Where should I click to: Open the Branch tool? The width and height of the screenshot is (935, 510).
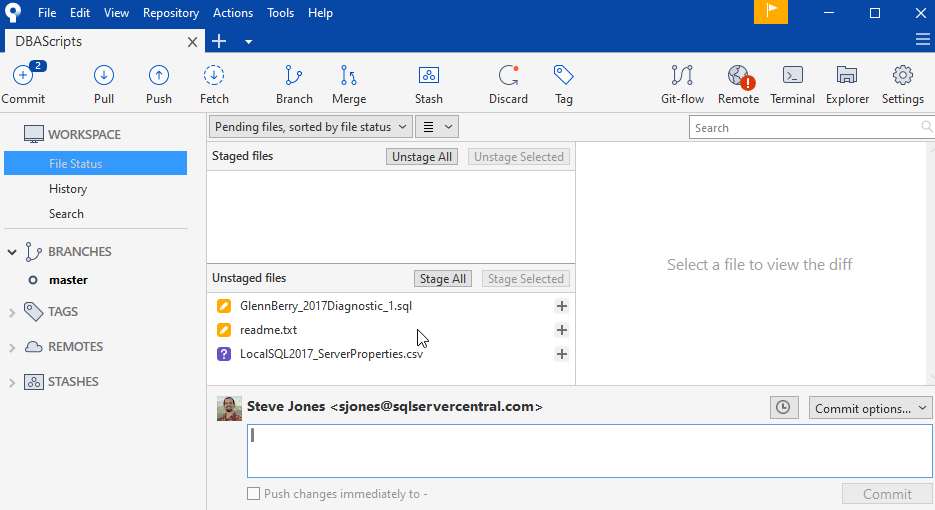tap(294, 76)
